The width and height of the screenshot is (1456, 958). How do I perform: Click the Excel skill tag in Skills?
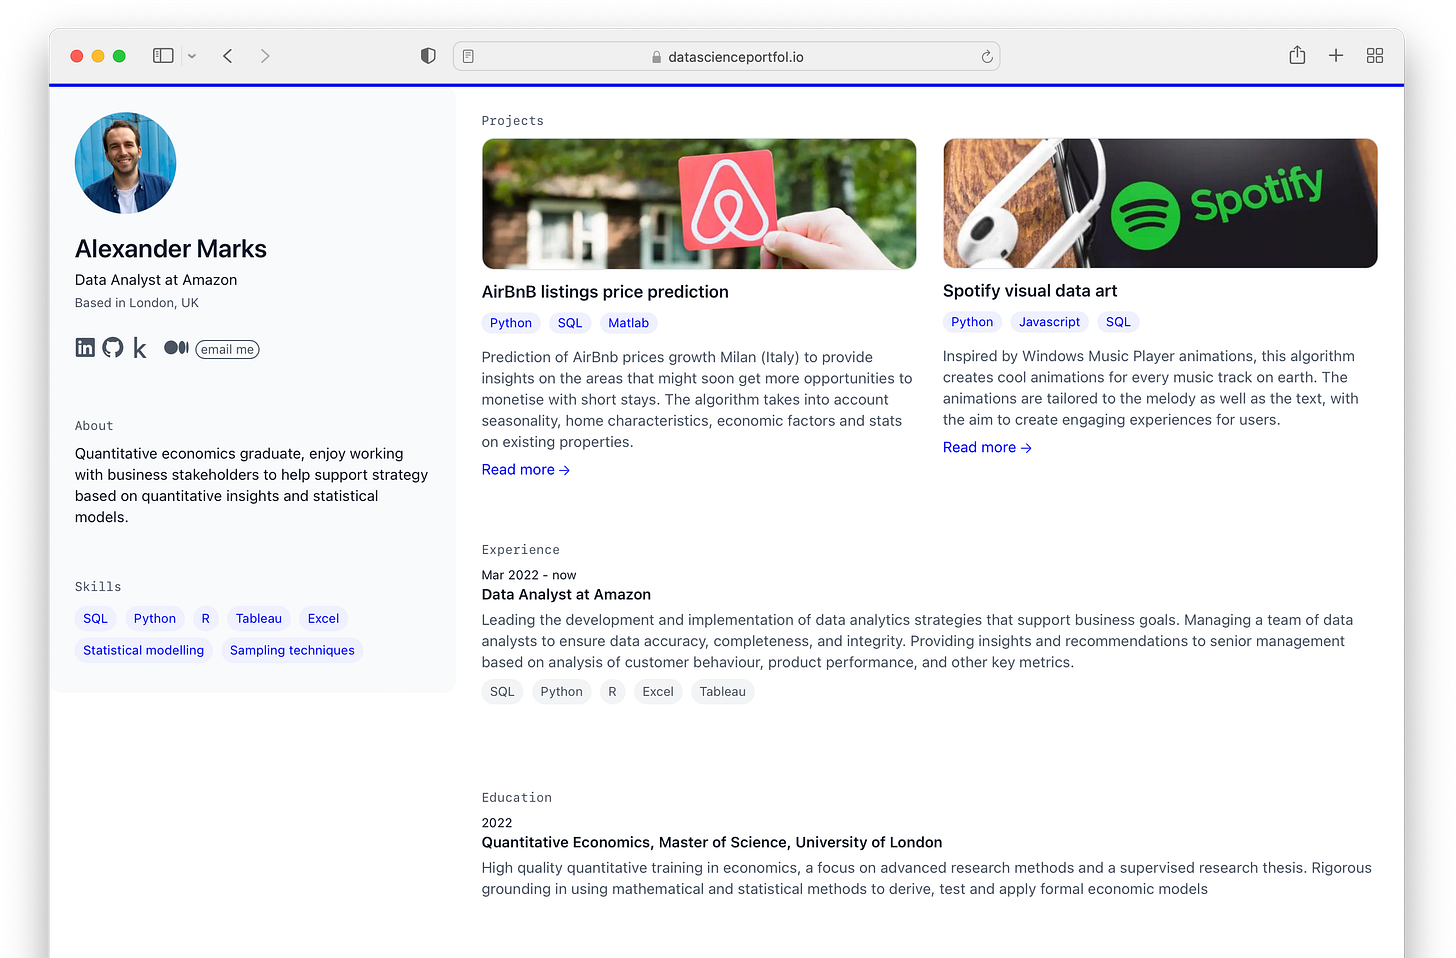click(323, 619)
